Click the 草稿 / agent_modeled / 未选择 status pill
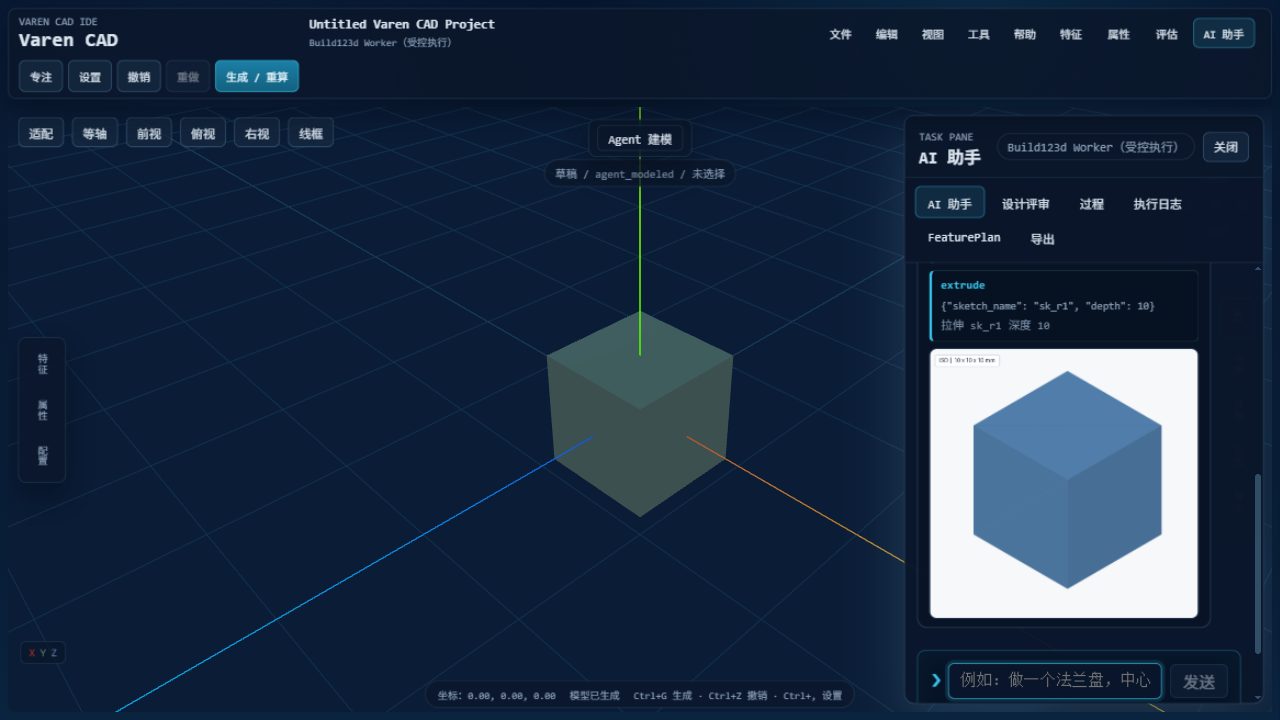This screenshot has height=720, width=1280. coord(640,174)
